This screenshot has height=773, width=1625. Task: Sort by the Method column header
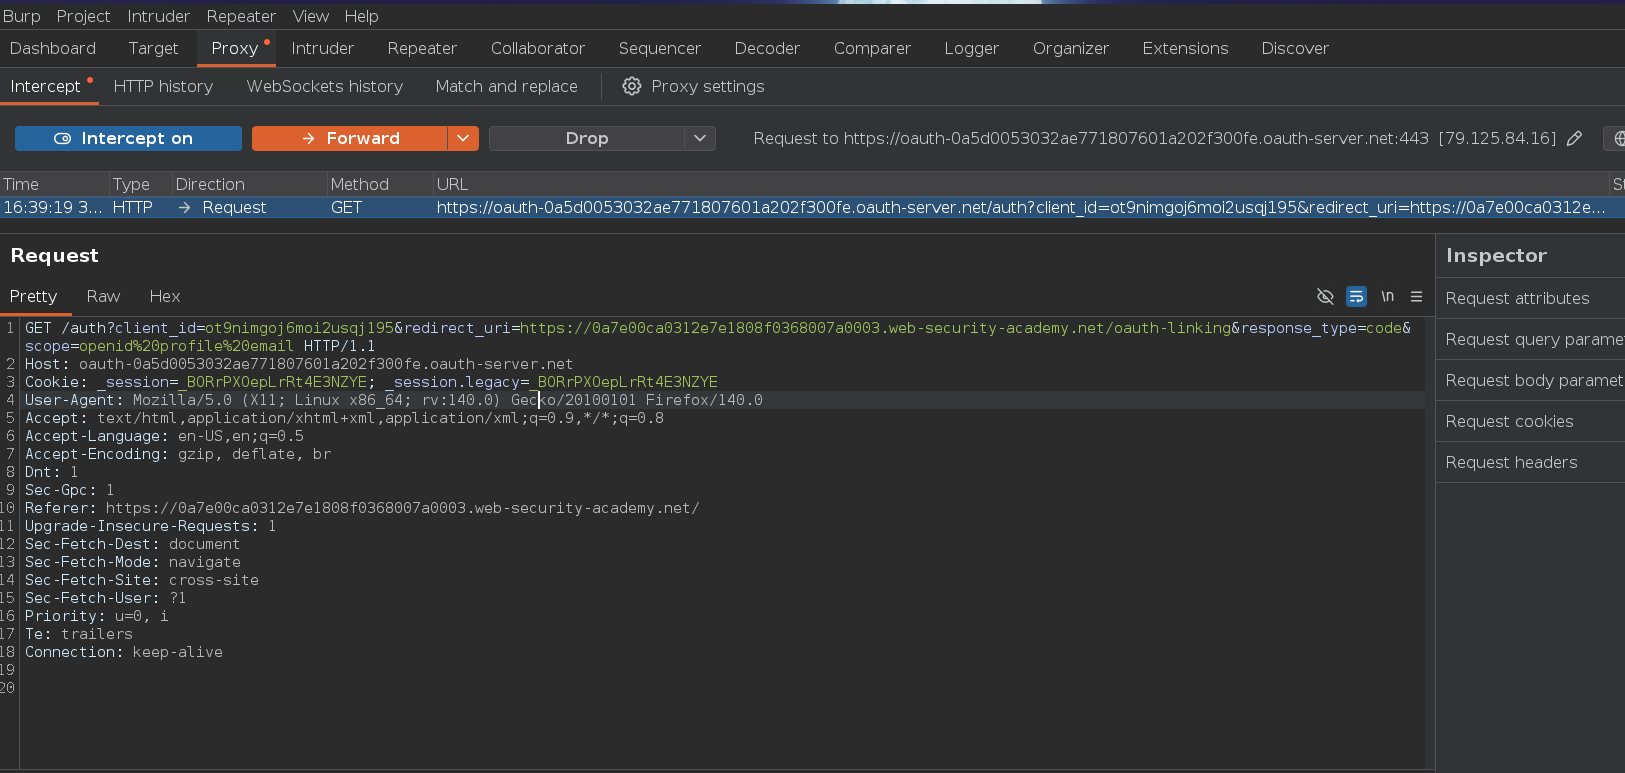click(x=380, y=184)
